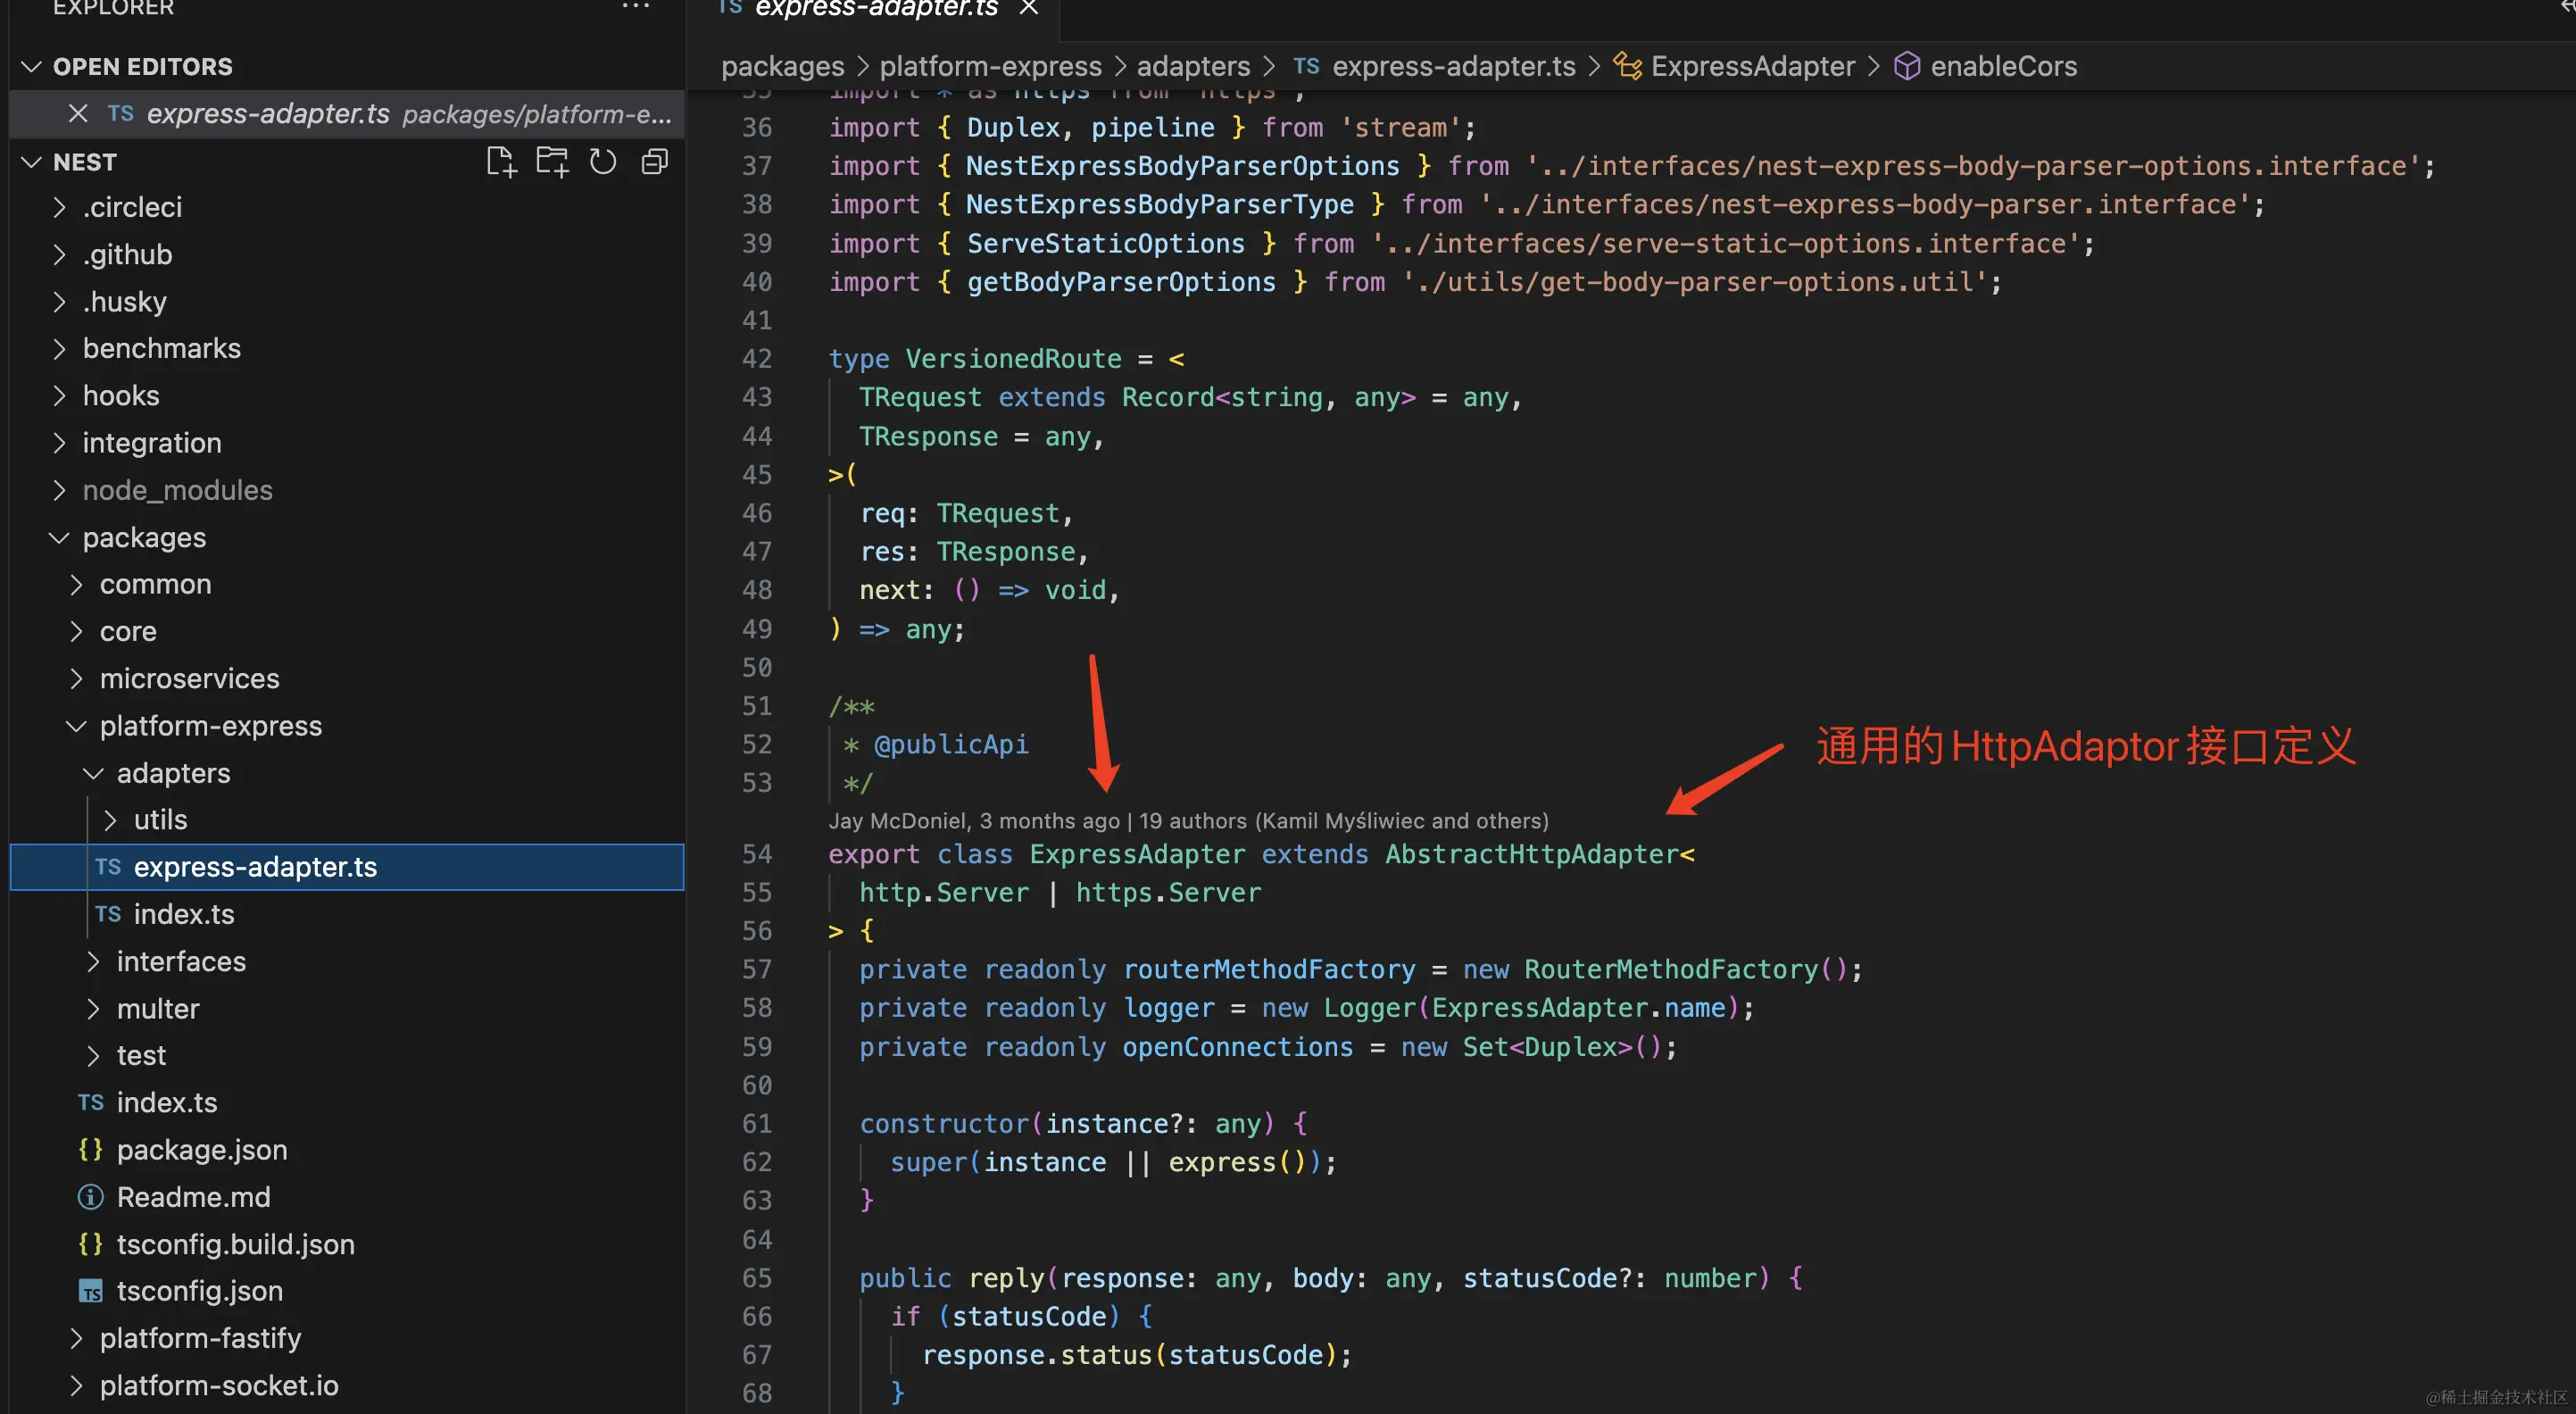Open tsconfig.build.json file
Screen dimensions: 2576x1414
tap(236, 1245)
